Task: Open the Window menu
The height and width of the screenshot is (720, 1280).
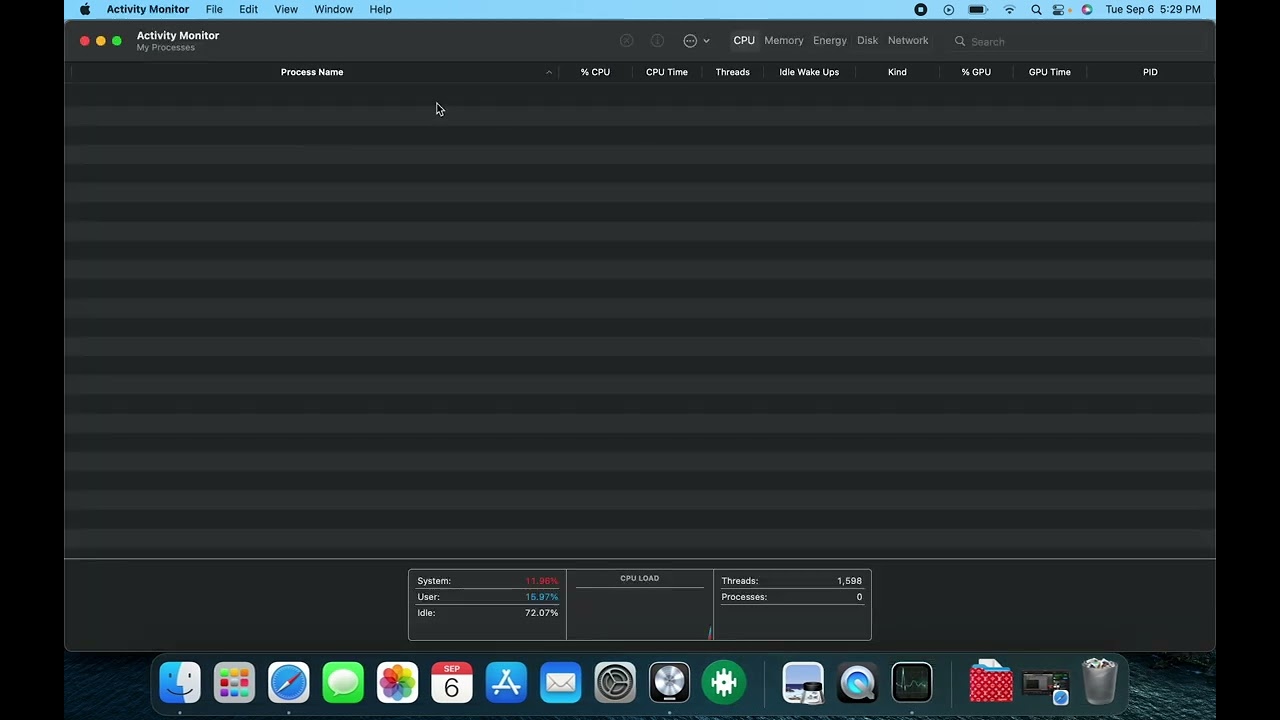Action: click(x=333, y=9)
